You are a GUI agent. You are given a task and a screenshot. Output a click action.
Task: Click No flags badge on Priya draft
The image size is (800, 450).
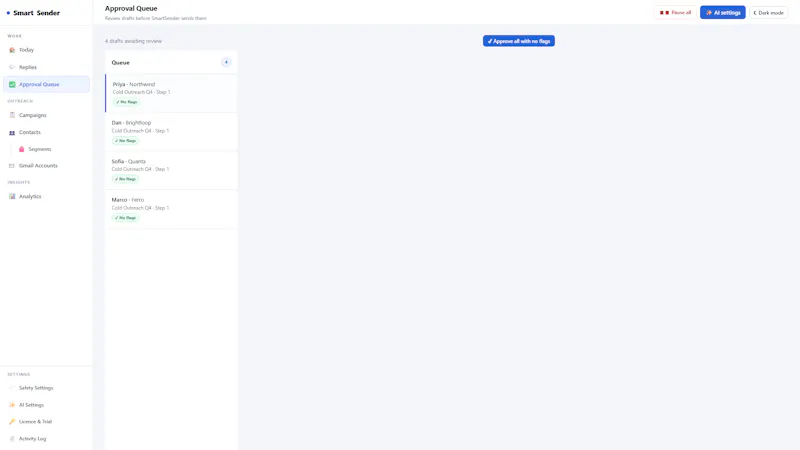pos(126,102)
